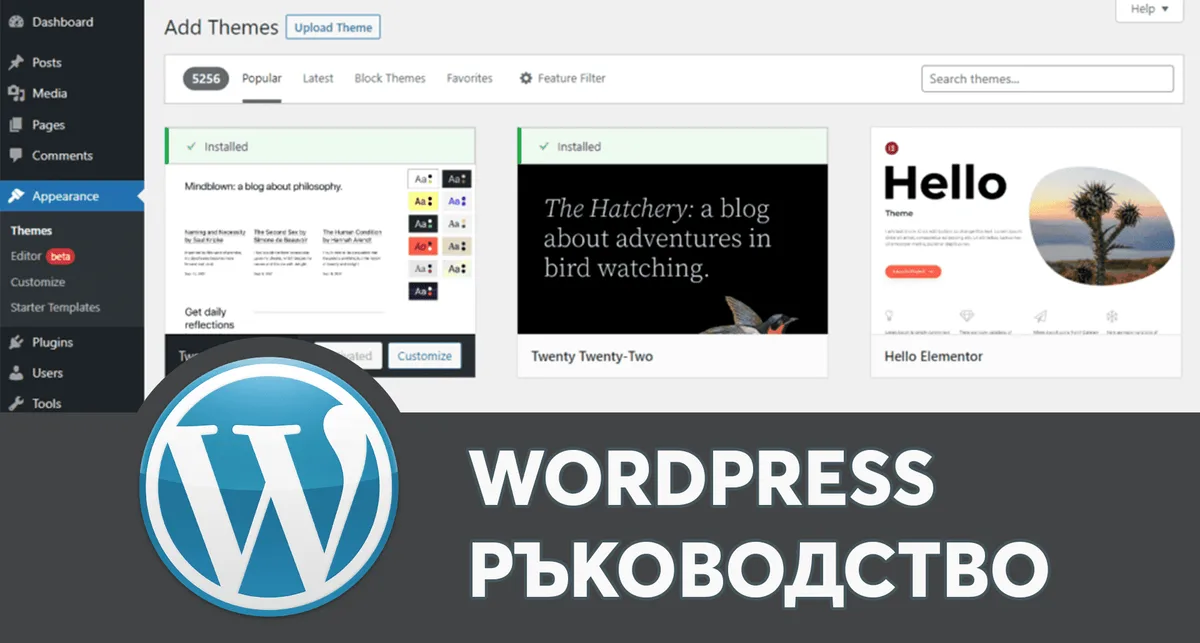Open the Hello Elementor theme preview
The width and height of the screenshot is (1200, 643).
pos(1027,231)
